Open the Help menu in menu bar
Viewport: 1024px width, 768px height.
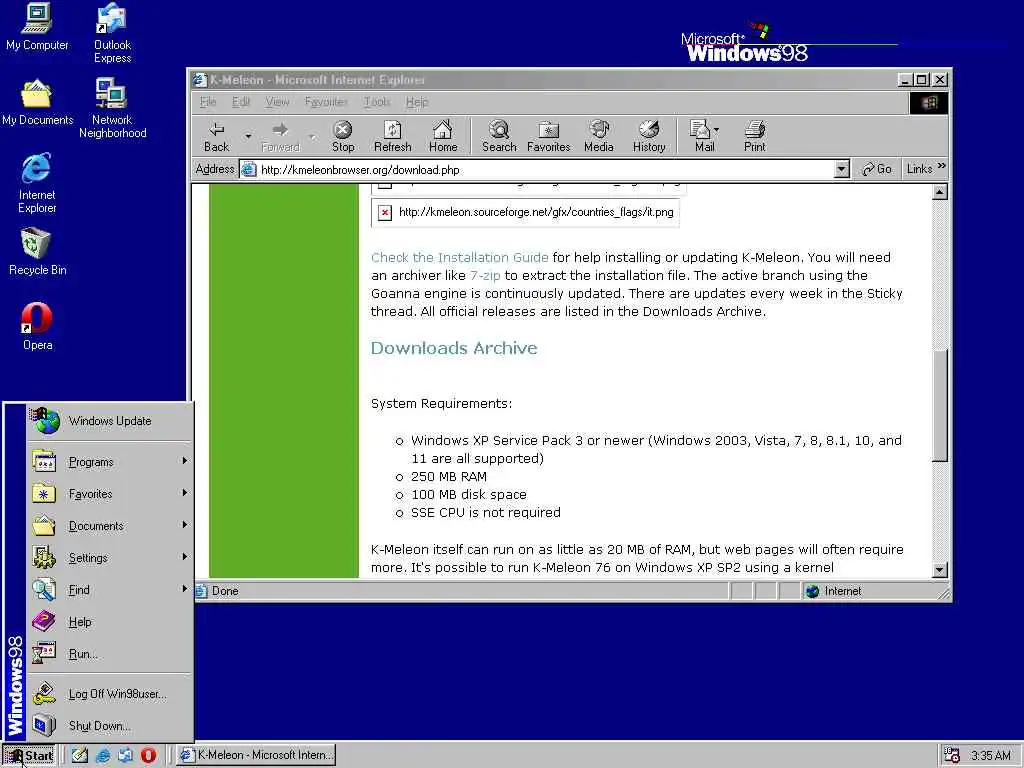[x=417, y=102]
